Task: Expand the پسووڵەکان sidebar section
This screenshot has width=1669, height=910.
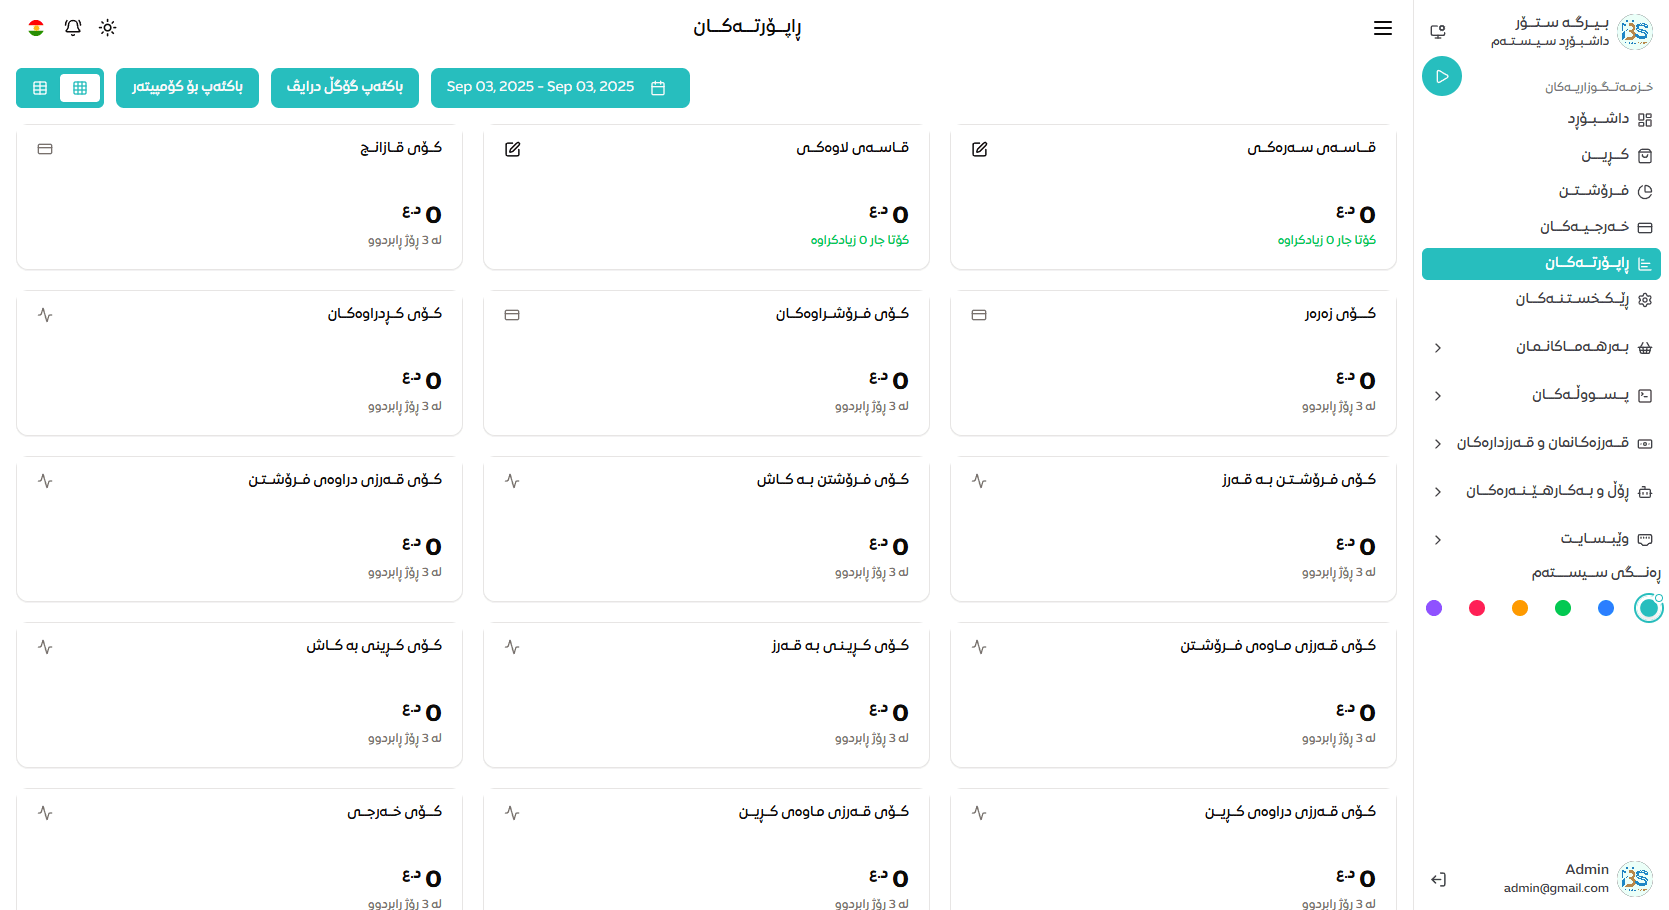Action: (x=1438, y=396)
